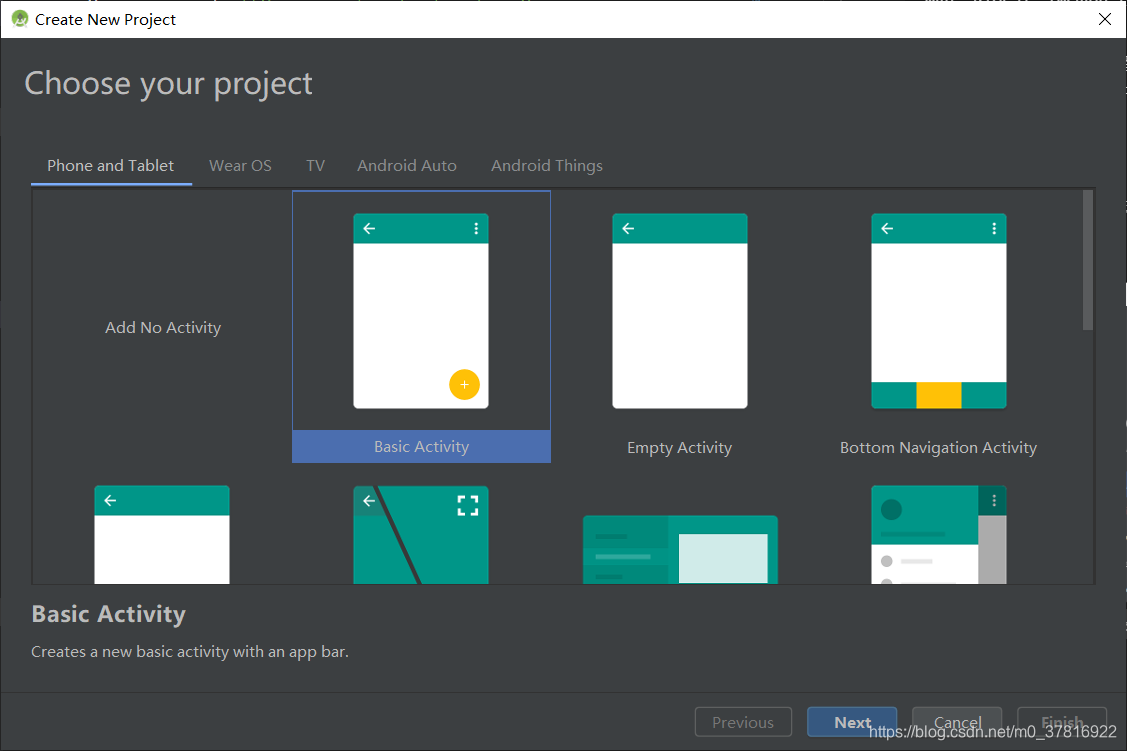The width and height of the screenshot is (1127, 751).
Task: Click the overflow dots in Bottom Navigation preview
Action: tap(994, 229)
